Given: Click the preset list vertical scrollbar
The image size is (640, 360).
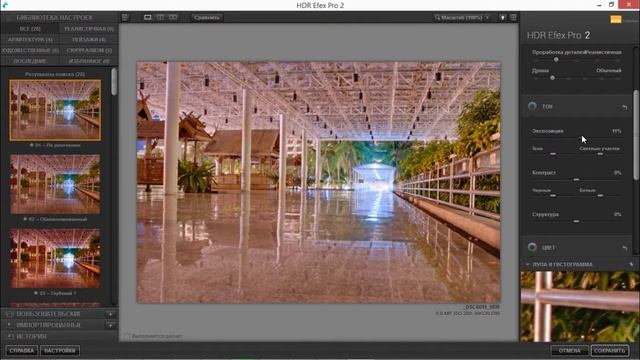Looking at the screenshot, I should point(114,82).
